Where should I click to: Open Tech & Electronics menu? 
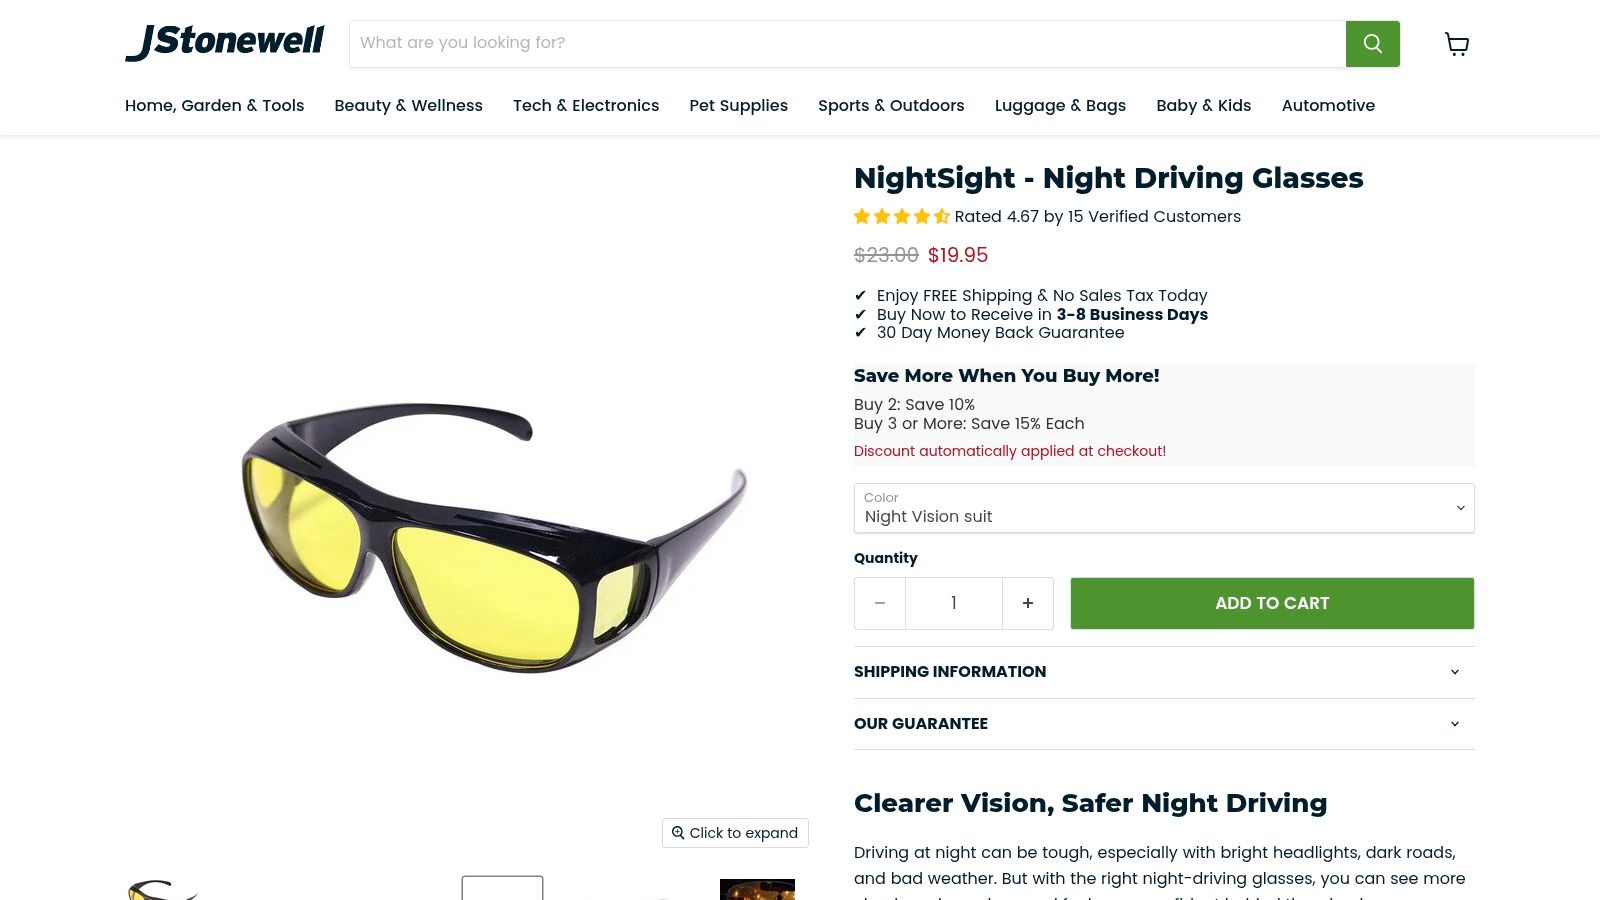(x=586, y=106)
